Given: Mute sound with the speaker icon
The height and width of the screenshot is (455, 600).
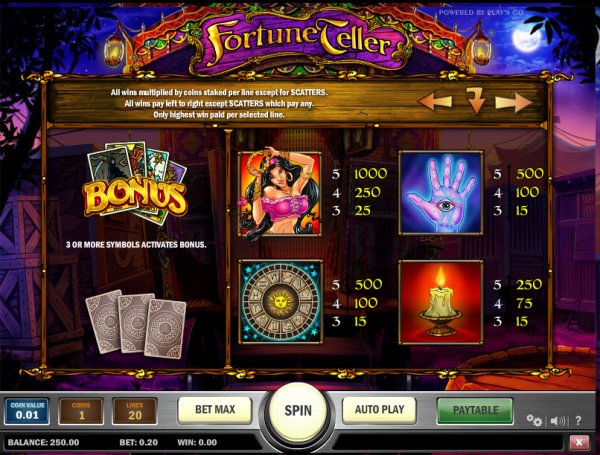Looking at the screenshot, I should (x=558, y=421).
